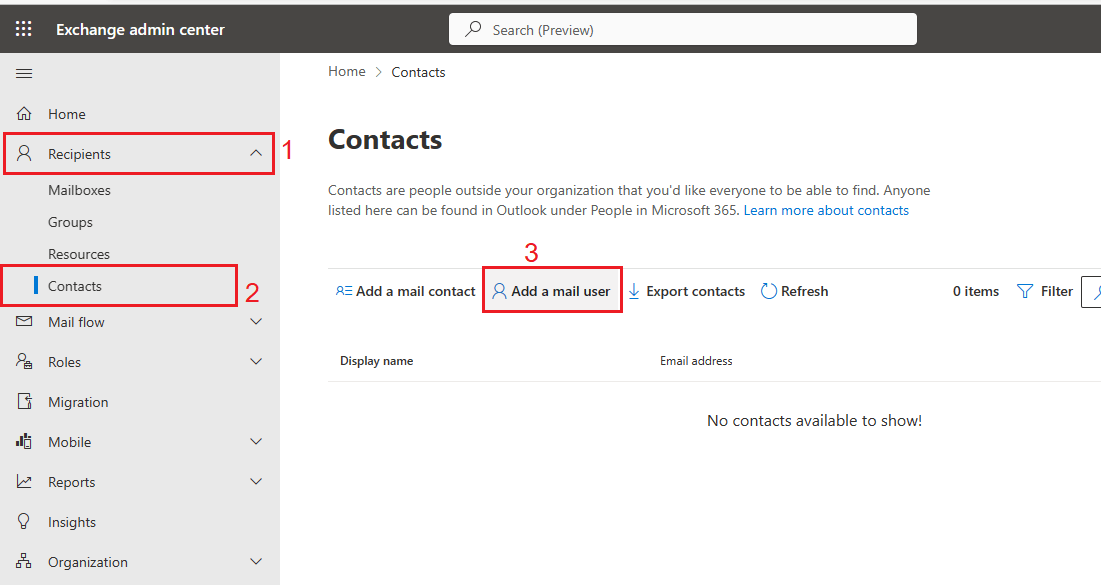The height and width of the screenshot is (585, 1101).
Task: Expand the Mail flow section chevron
Action: (256, 322)
